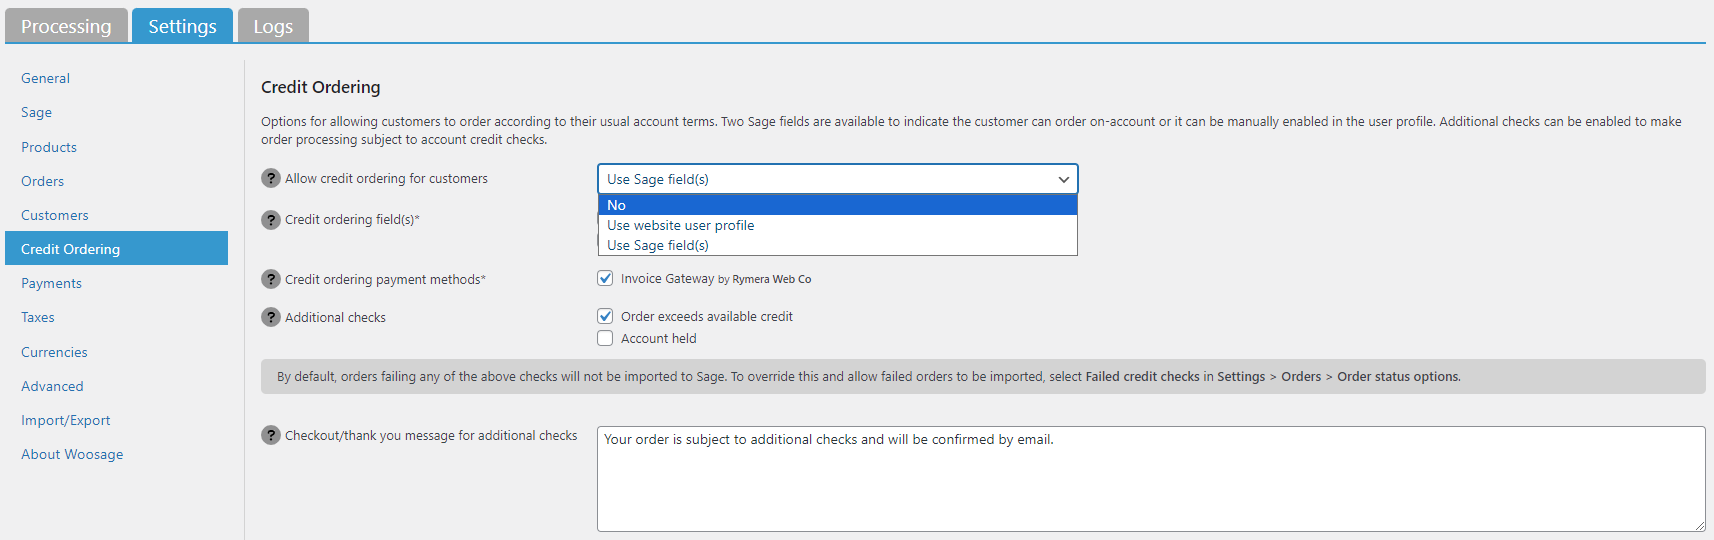Viewport: 1714px width, 540px height.
Task: Open the Logs tab
Action: pos(273,26)
